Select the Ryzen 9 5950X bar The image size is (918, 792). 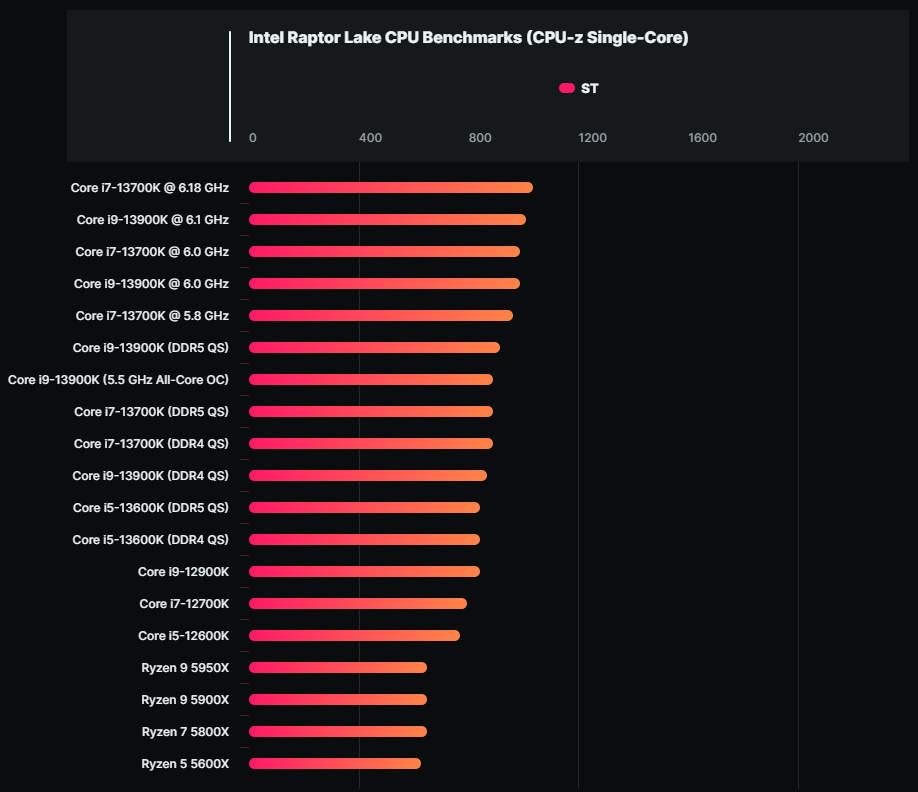coord(338,668)
